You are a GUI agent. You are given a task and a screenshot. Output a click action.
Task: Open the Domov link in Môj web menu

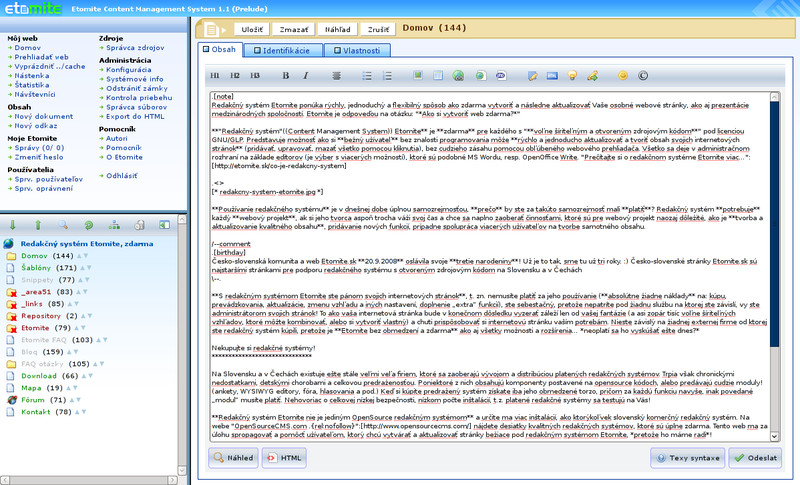(x=28, y=47)
